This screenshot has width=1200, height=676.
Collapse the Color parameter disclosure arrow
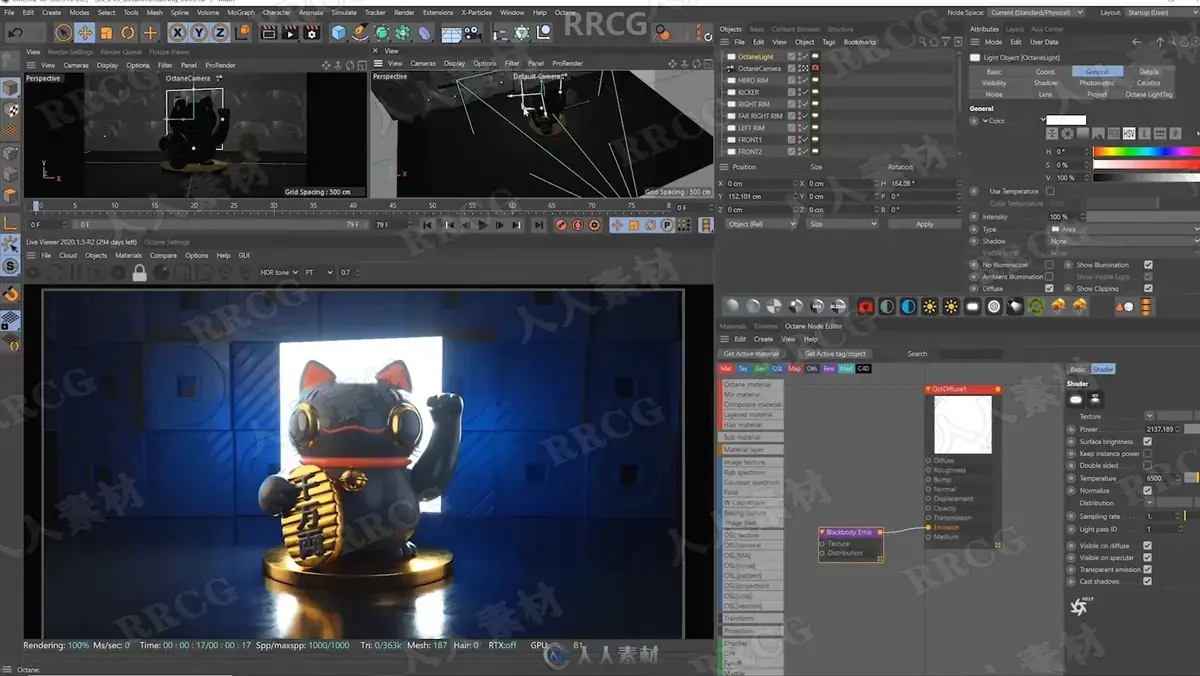[x=984, y=121]
